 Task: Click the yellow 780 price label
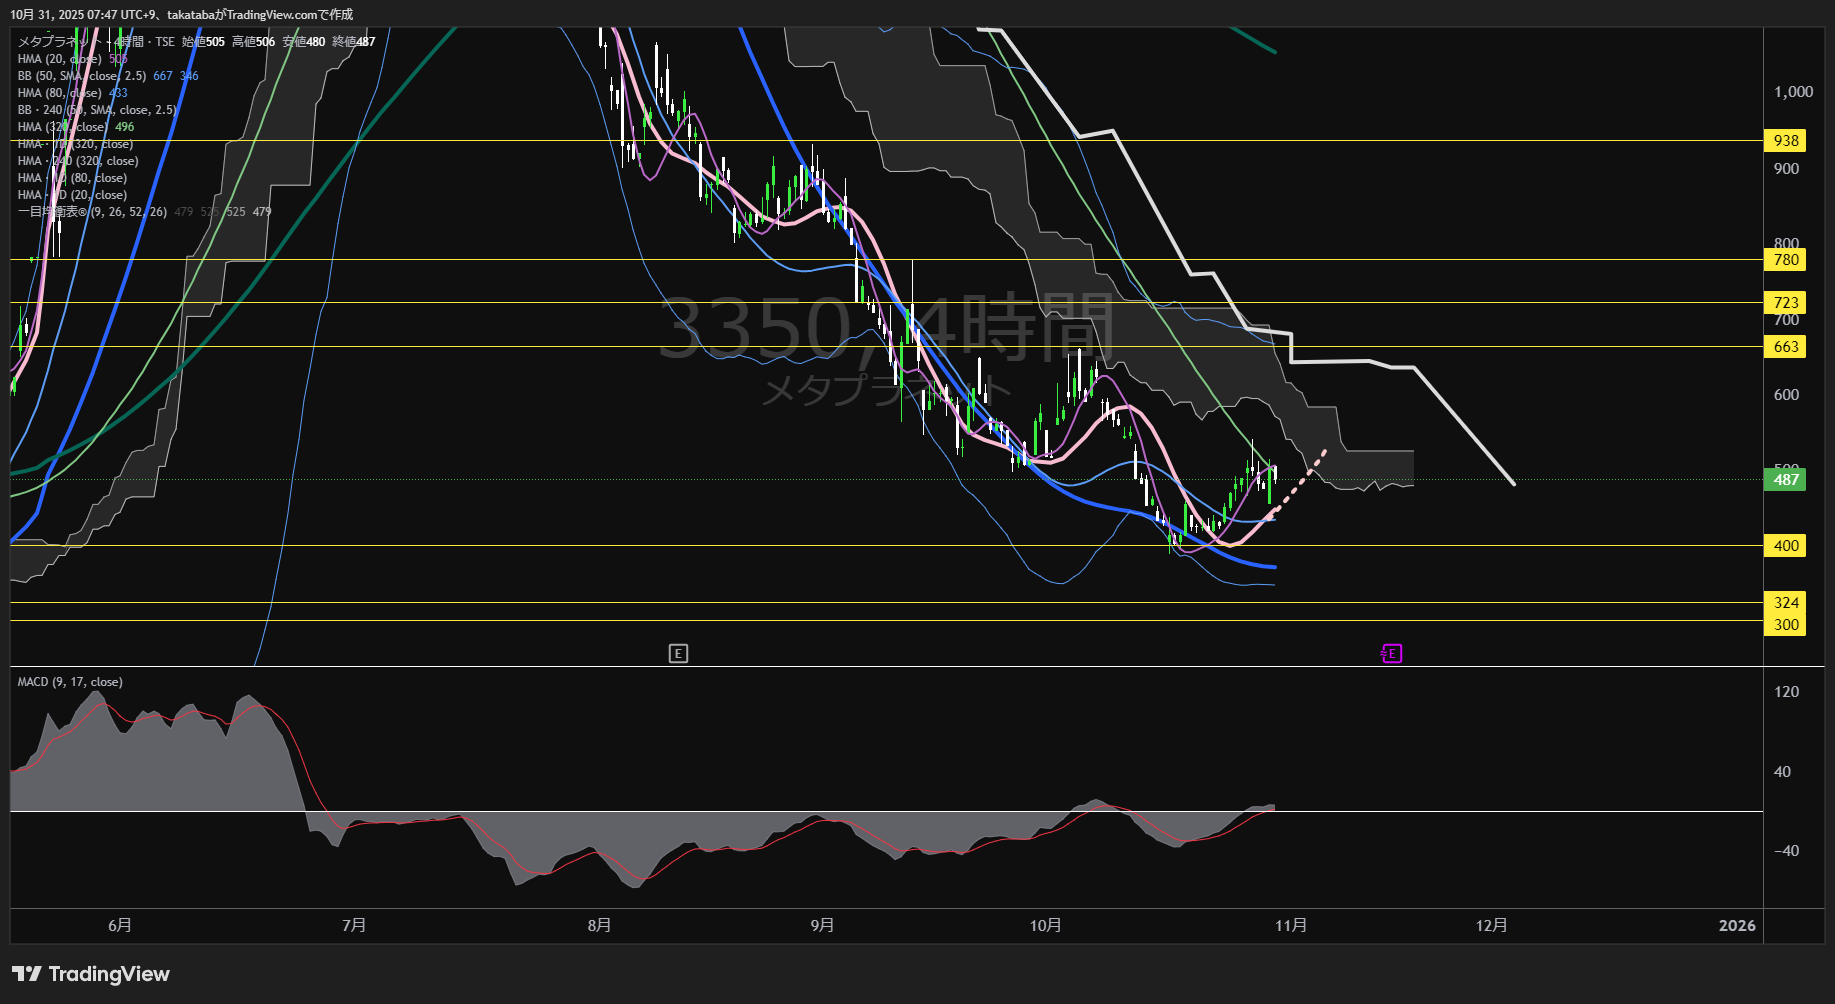pyautogui.click(x=1786, y=260)
